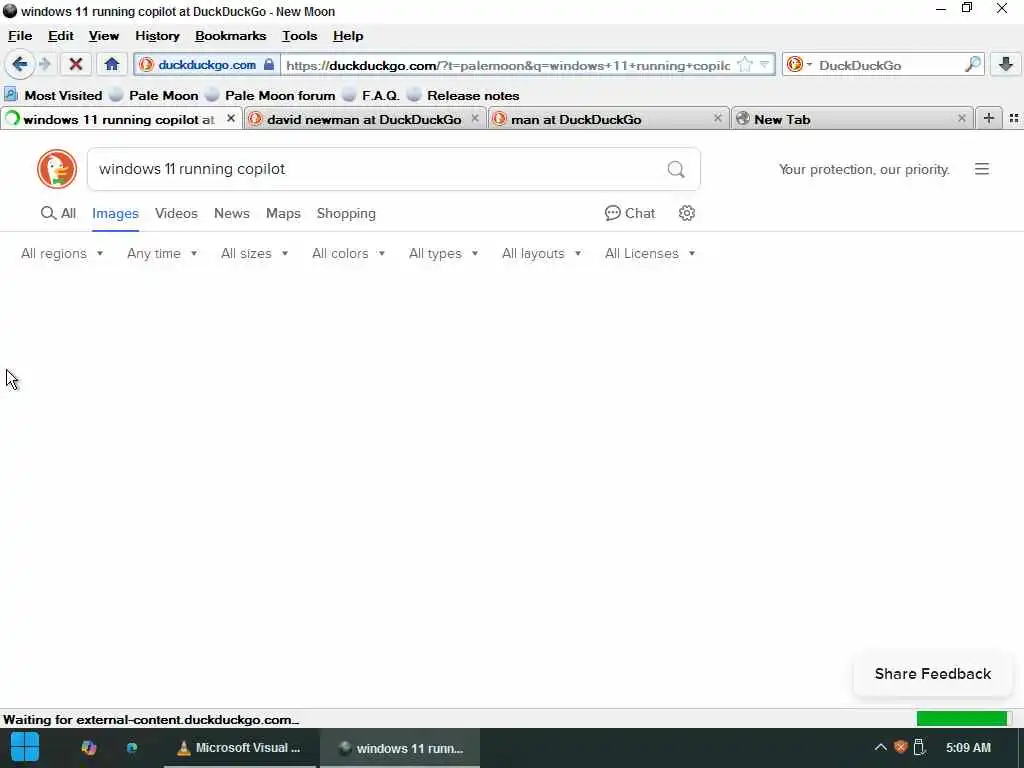The height and width of the screenshot is (768, 1024).
Task: Expand the All types filter
Action: [x=443, y=253]
